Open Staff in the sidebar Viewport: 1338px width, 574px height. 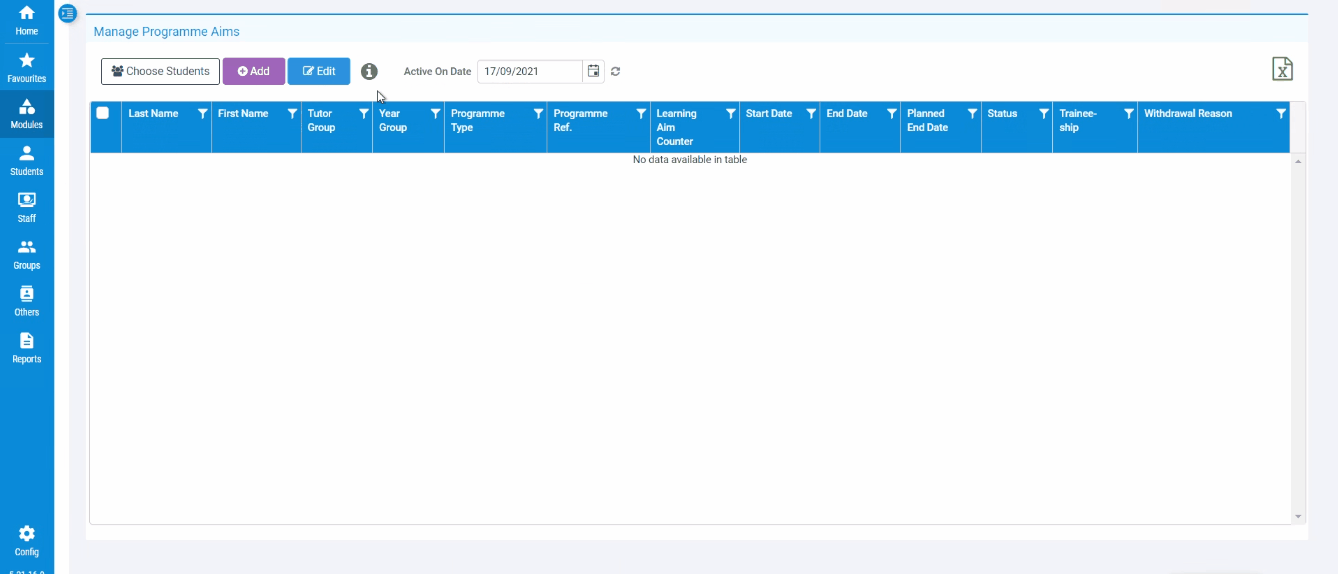point(27,208)
